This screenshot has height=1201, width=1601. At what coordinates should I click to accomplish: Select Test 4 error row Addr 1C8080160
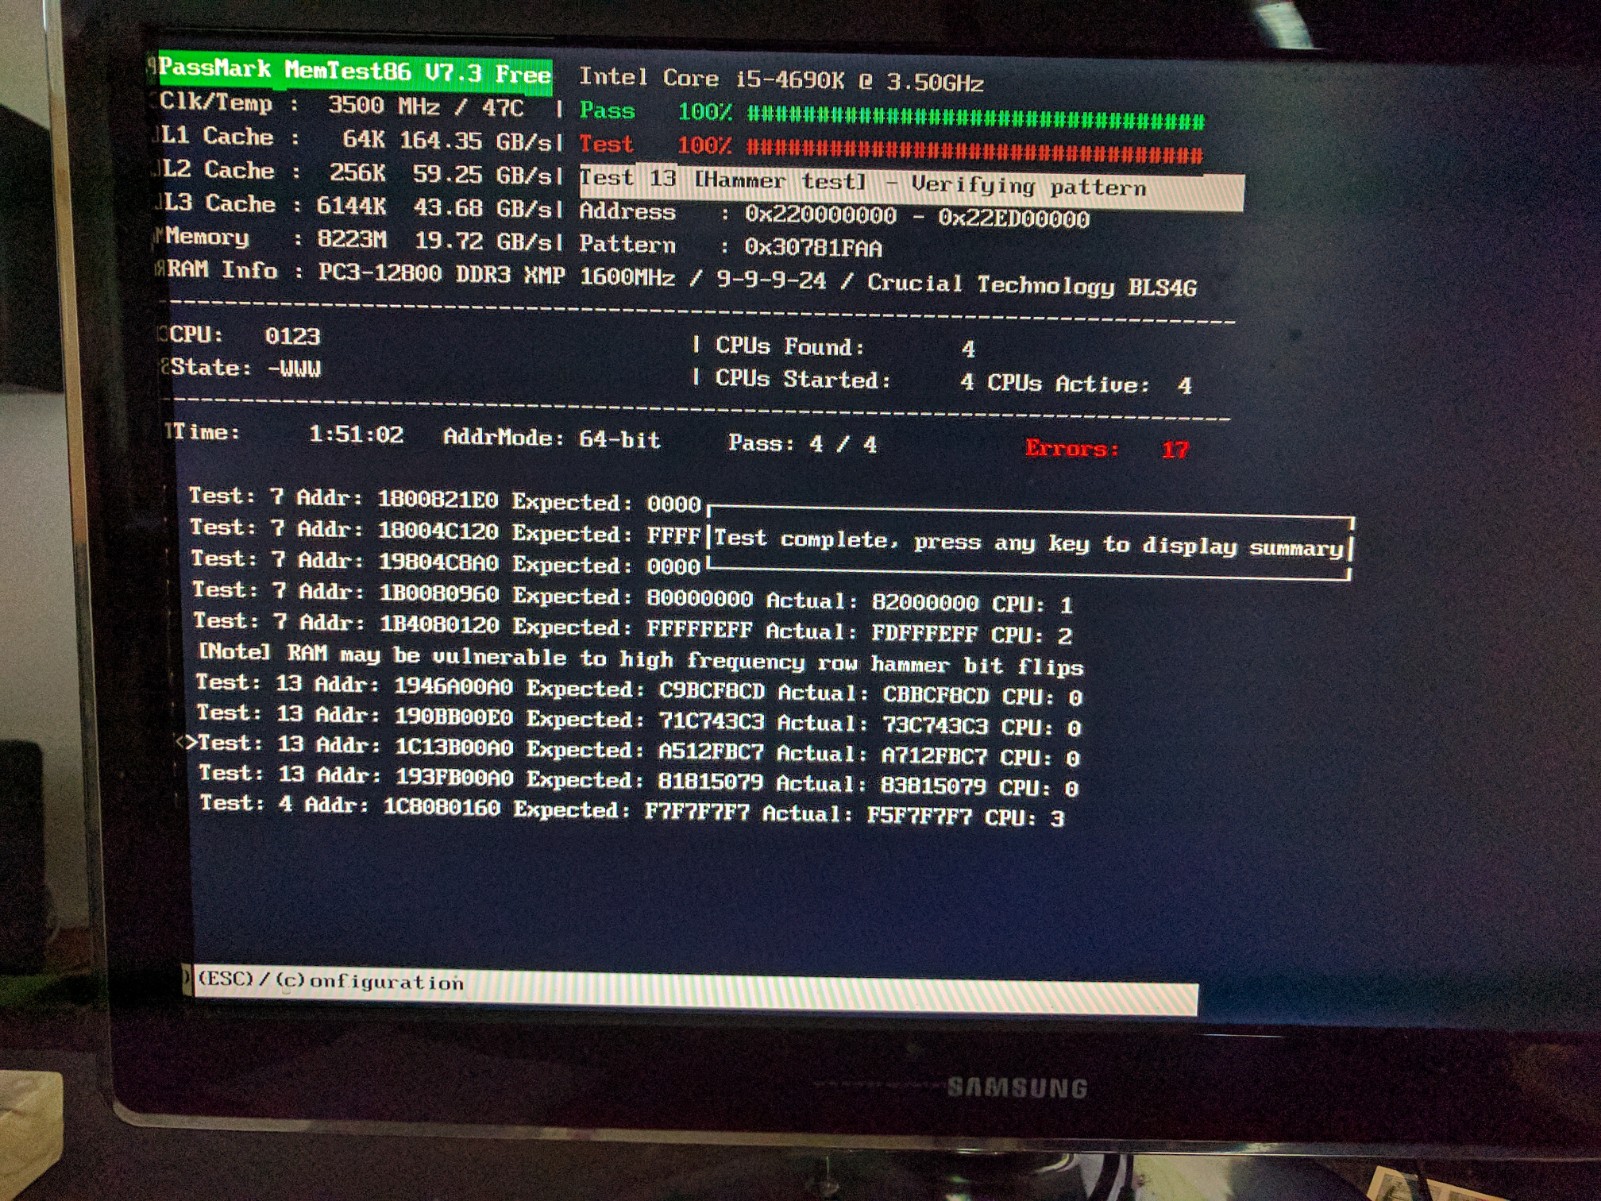[x=632, y=810]
